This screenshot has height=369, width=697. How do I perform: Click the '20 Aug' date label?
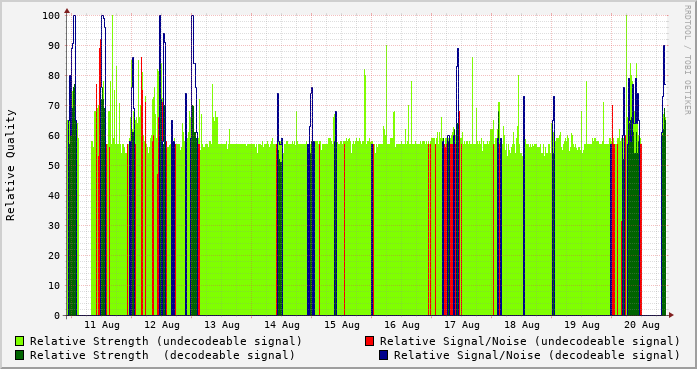(642, 325)
